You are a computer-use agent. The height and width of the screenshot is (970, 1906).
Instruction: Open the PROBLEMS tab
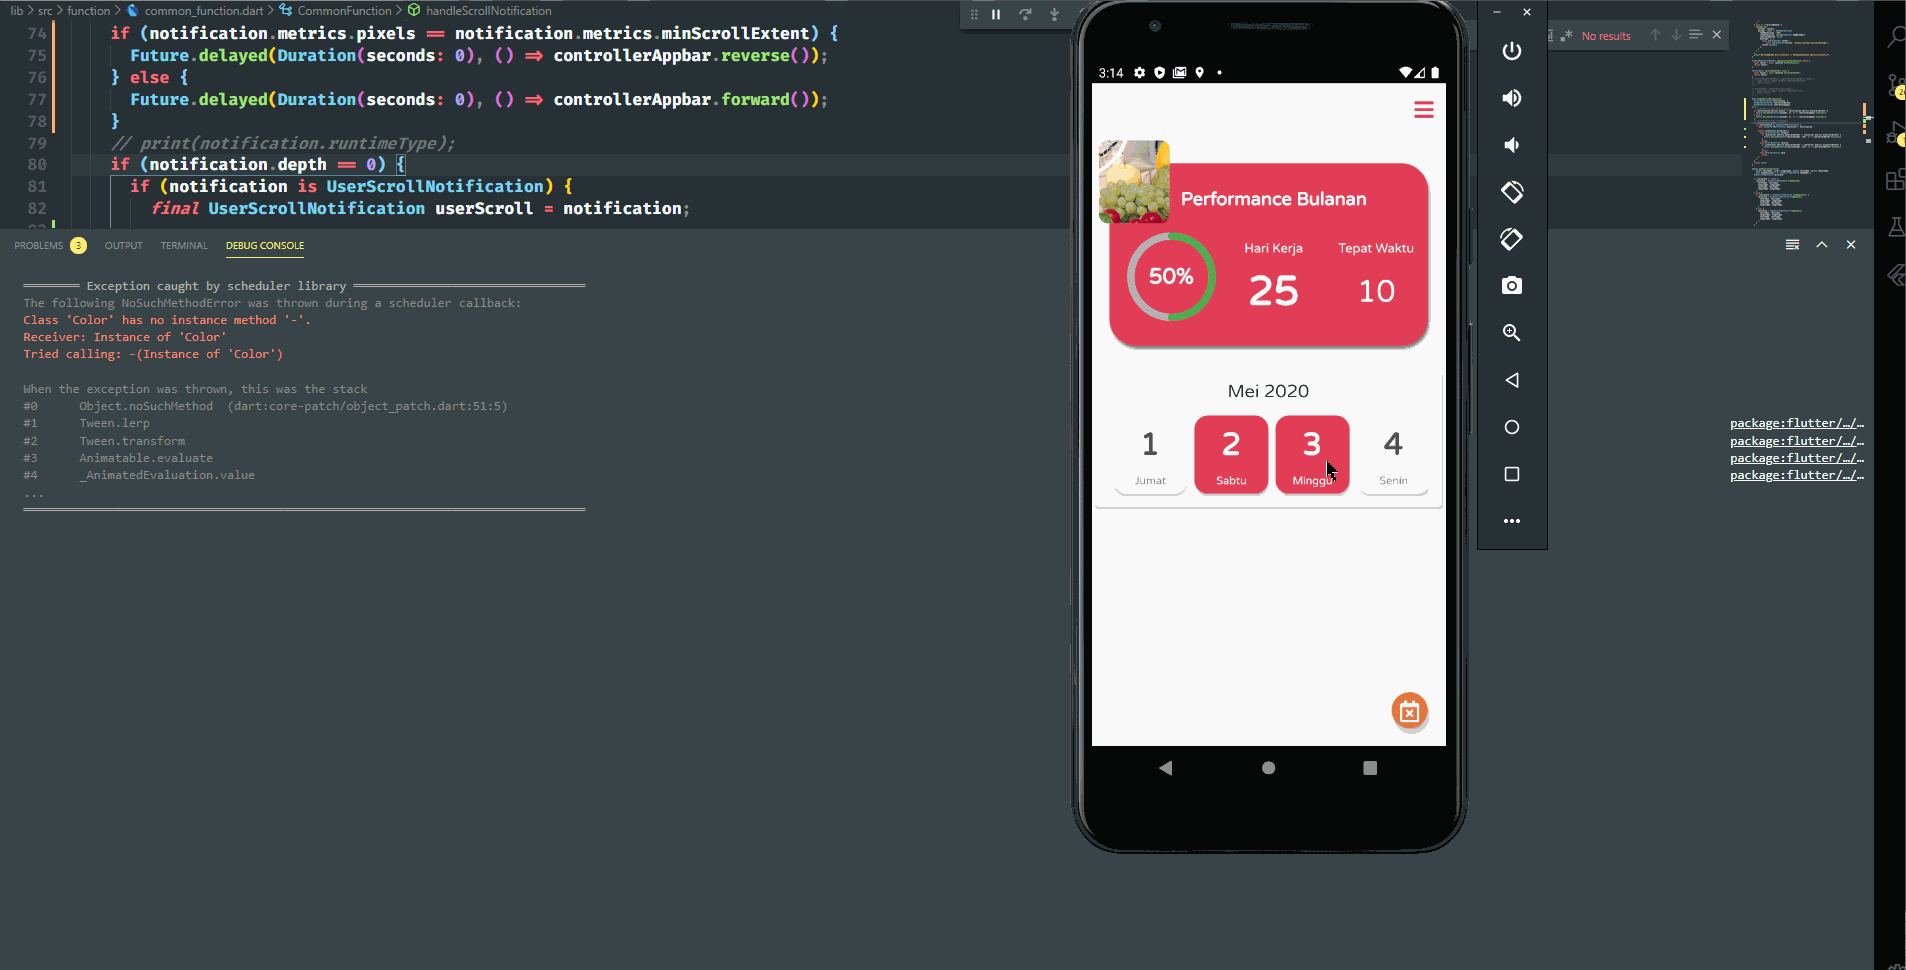click(x=40, y=245)
